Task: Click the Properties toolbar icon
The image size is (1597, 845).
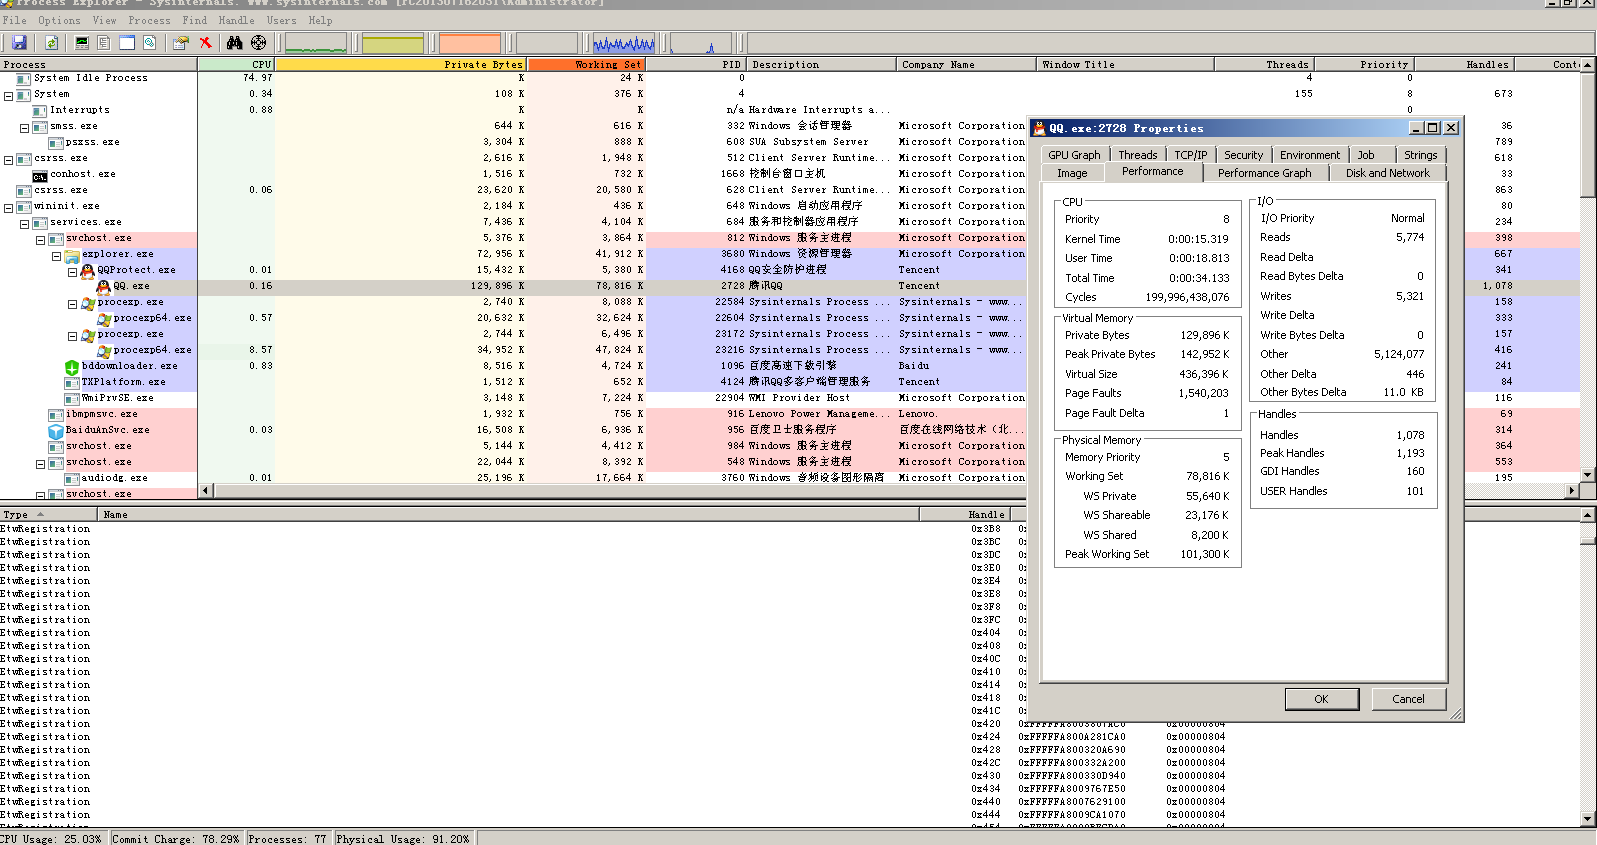Action: [181, 42]
